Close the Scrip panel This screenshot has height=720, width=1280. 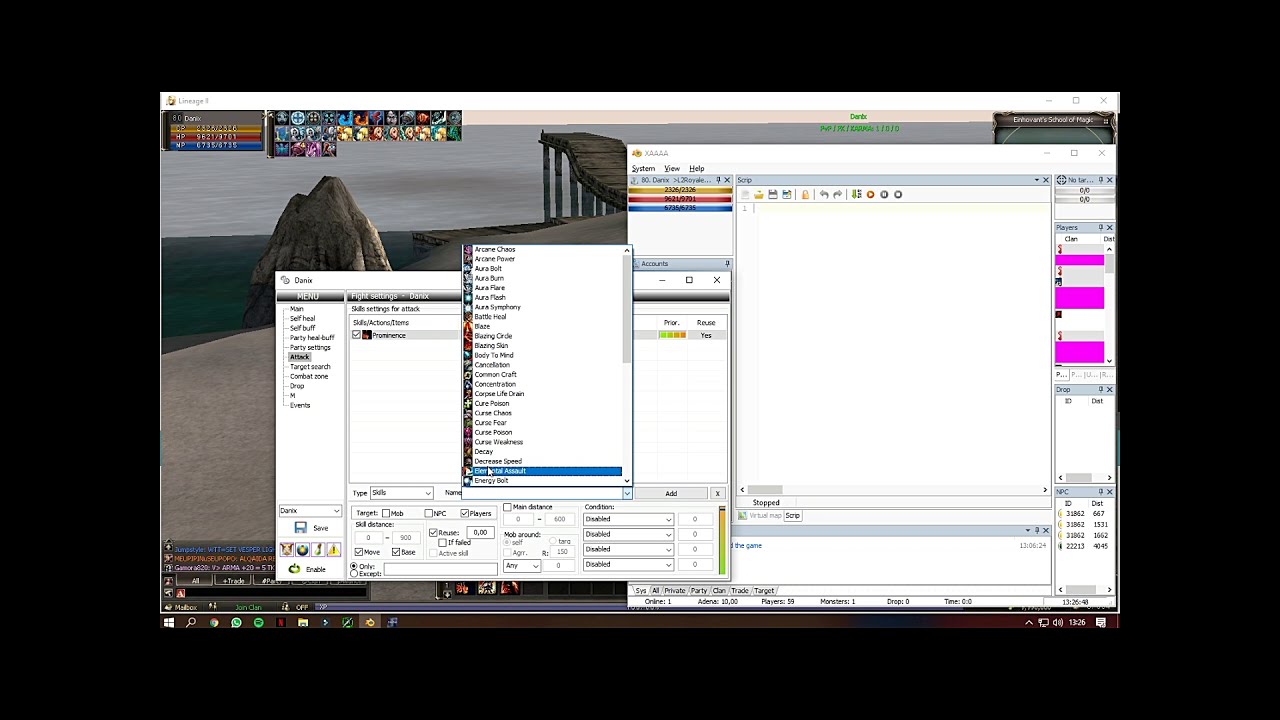click(1046, 180)
